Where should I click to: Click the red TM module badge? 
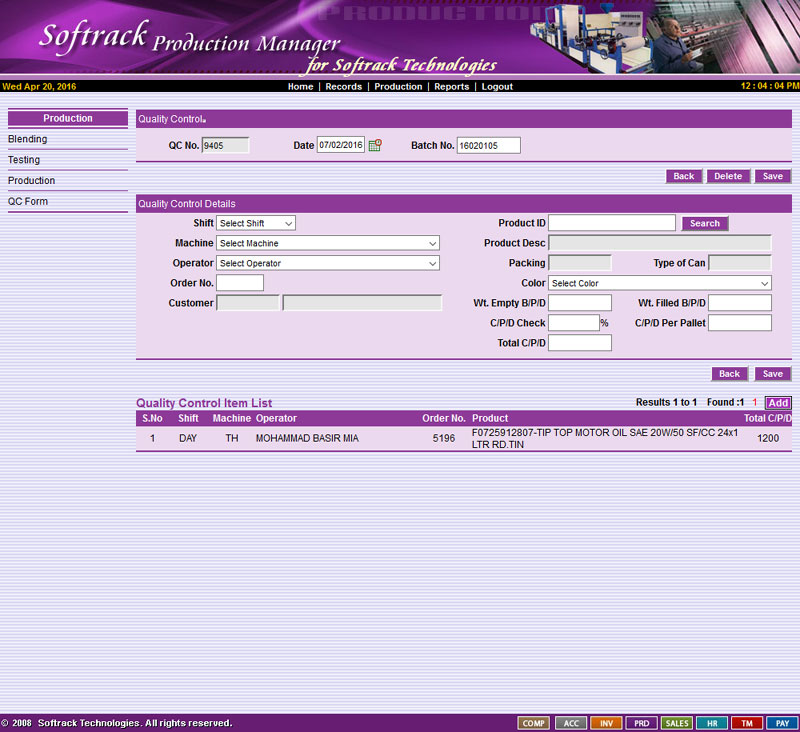pos(747,723)
